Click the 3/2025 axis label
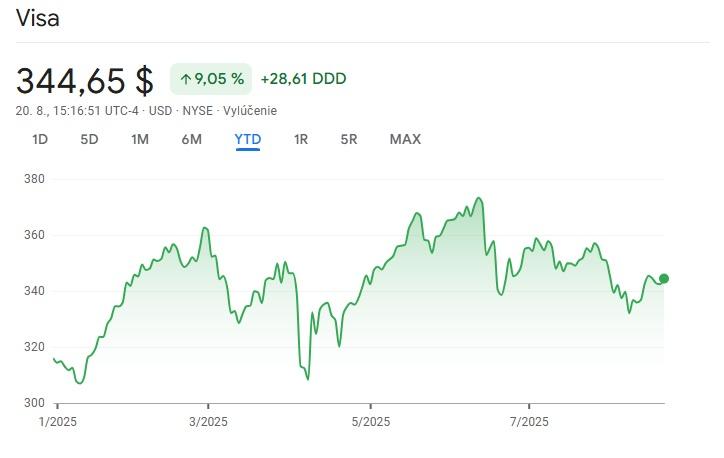724x458 pixels. pos(207,422)
